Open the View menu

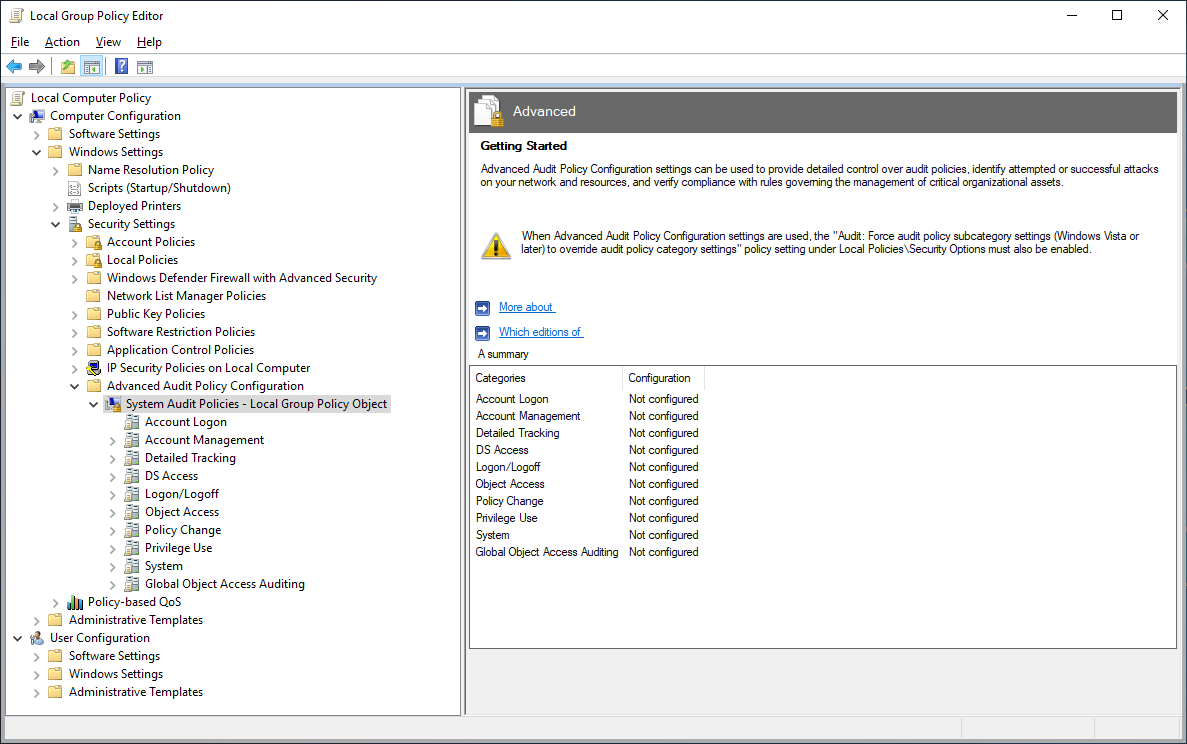coord(108,42)
